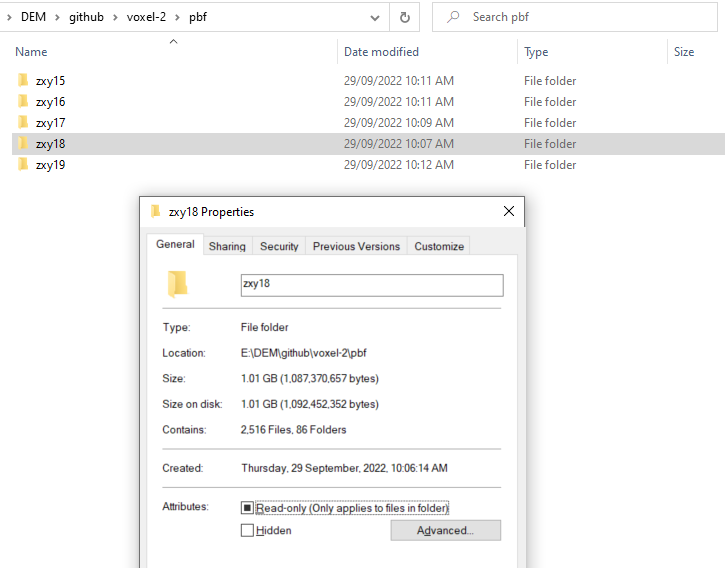Select the zxy16 folder name
The width and height of the screenshot is (725, 568).
(x=50, y=102)
